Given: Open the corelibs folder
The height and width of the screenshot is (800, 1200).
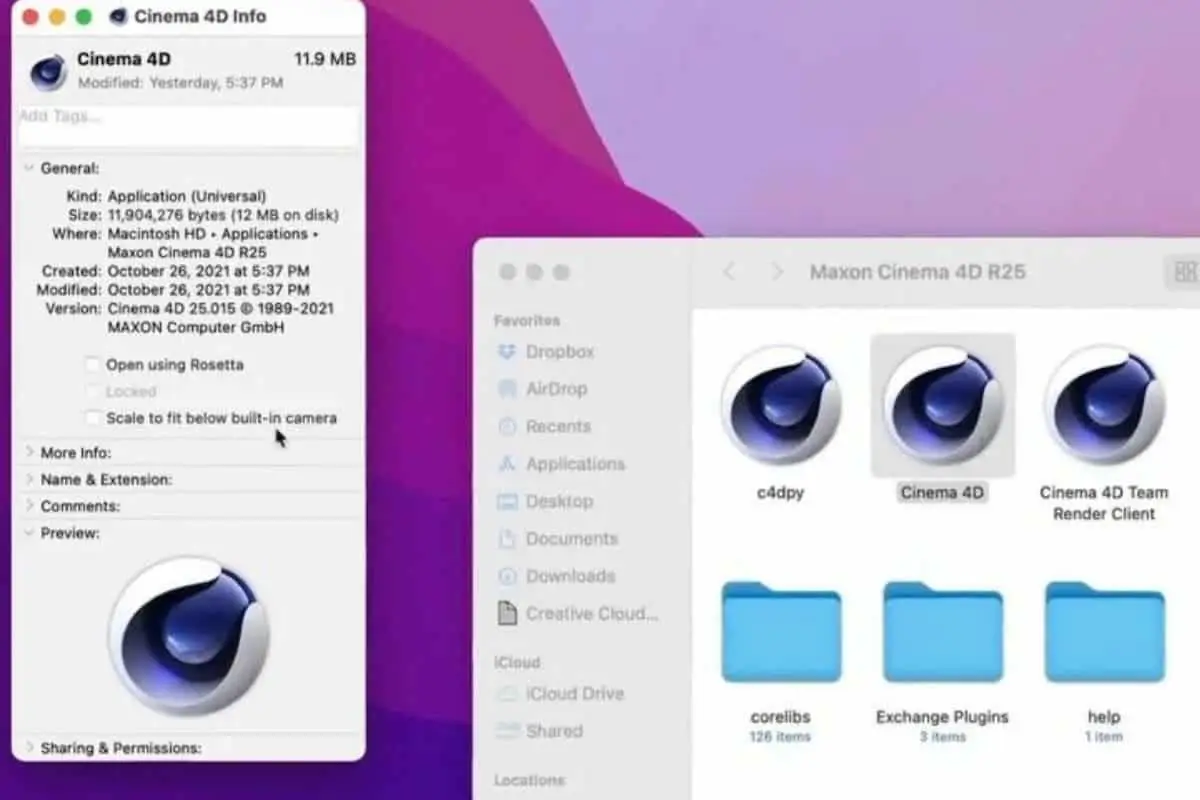Looking at the screenshot, I should (781, 632).
